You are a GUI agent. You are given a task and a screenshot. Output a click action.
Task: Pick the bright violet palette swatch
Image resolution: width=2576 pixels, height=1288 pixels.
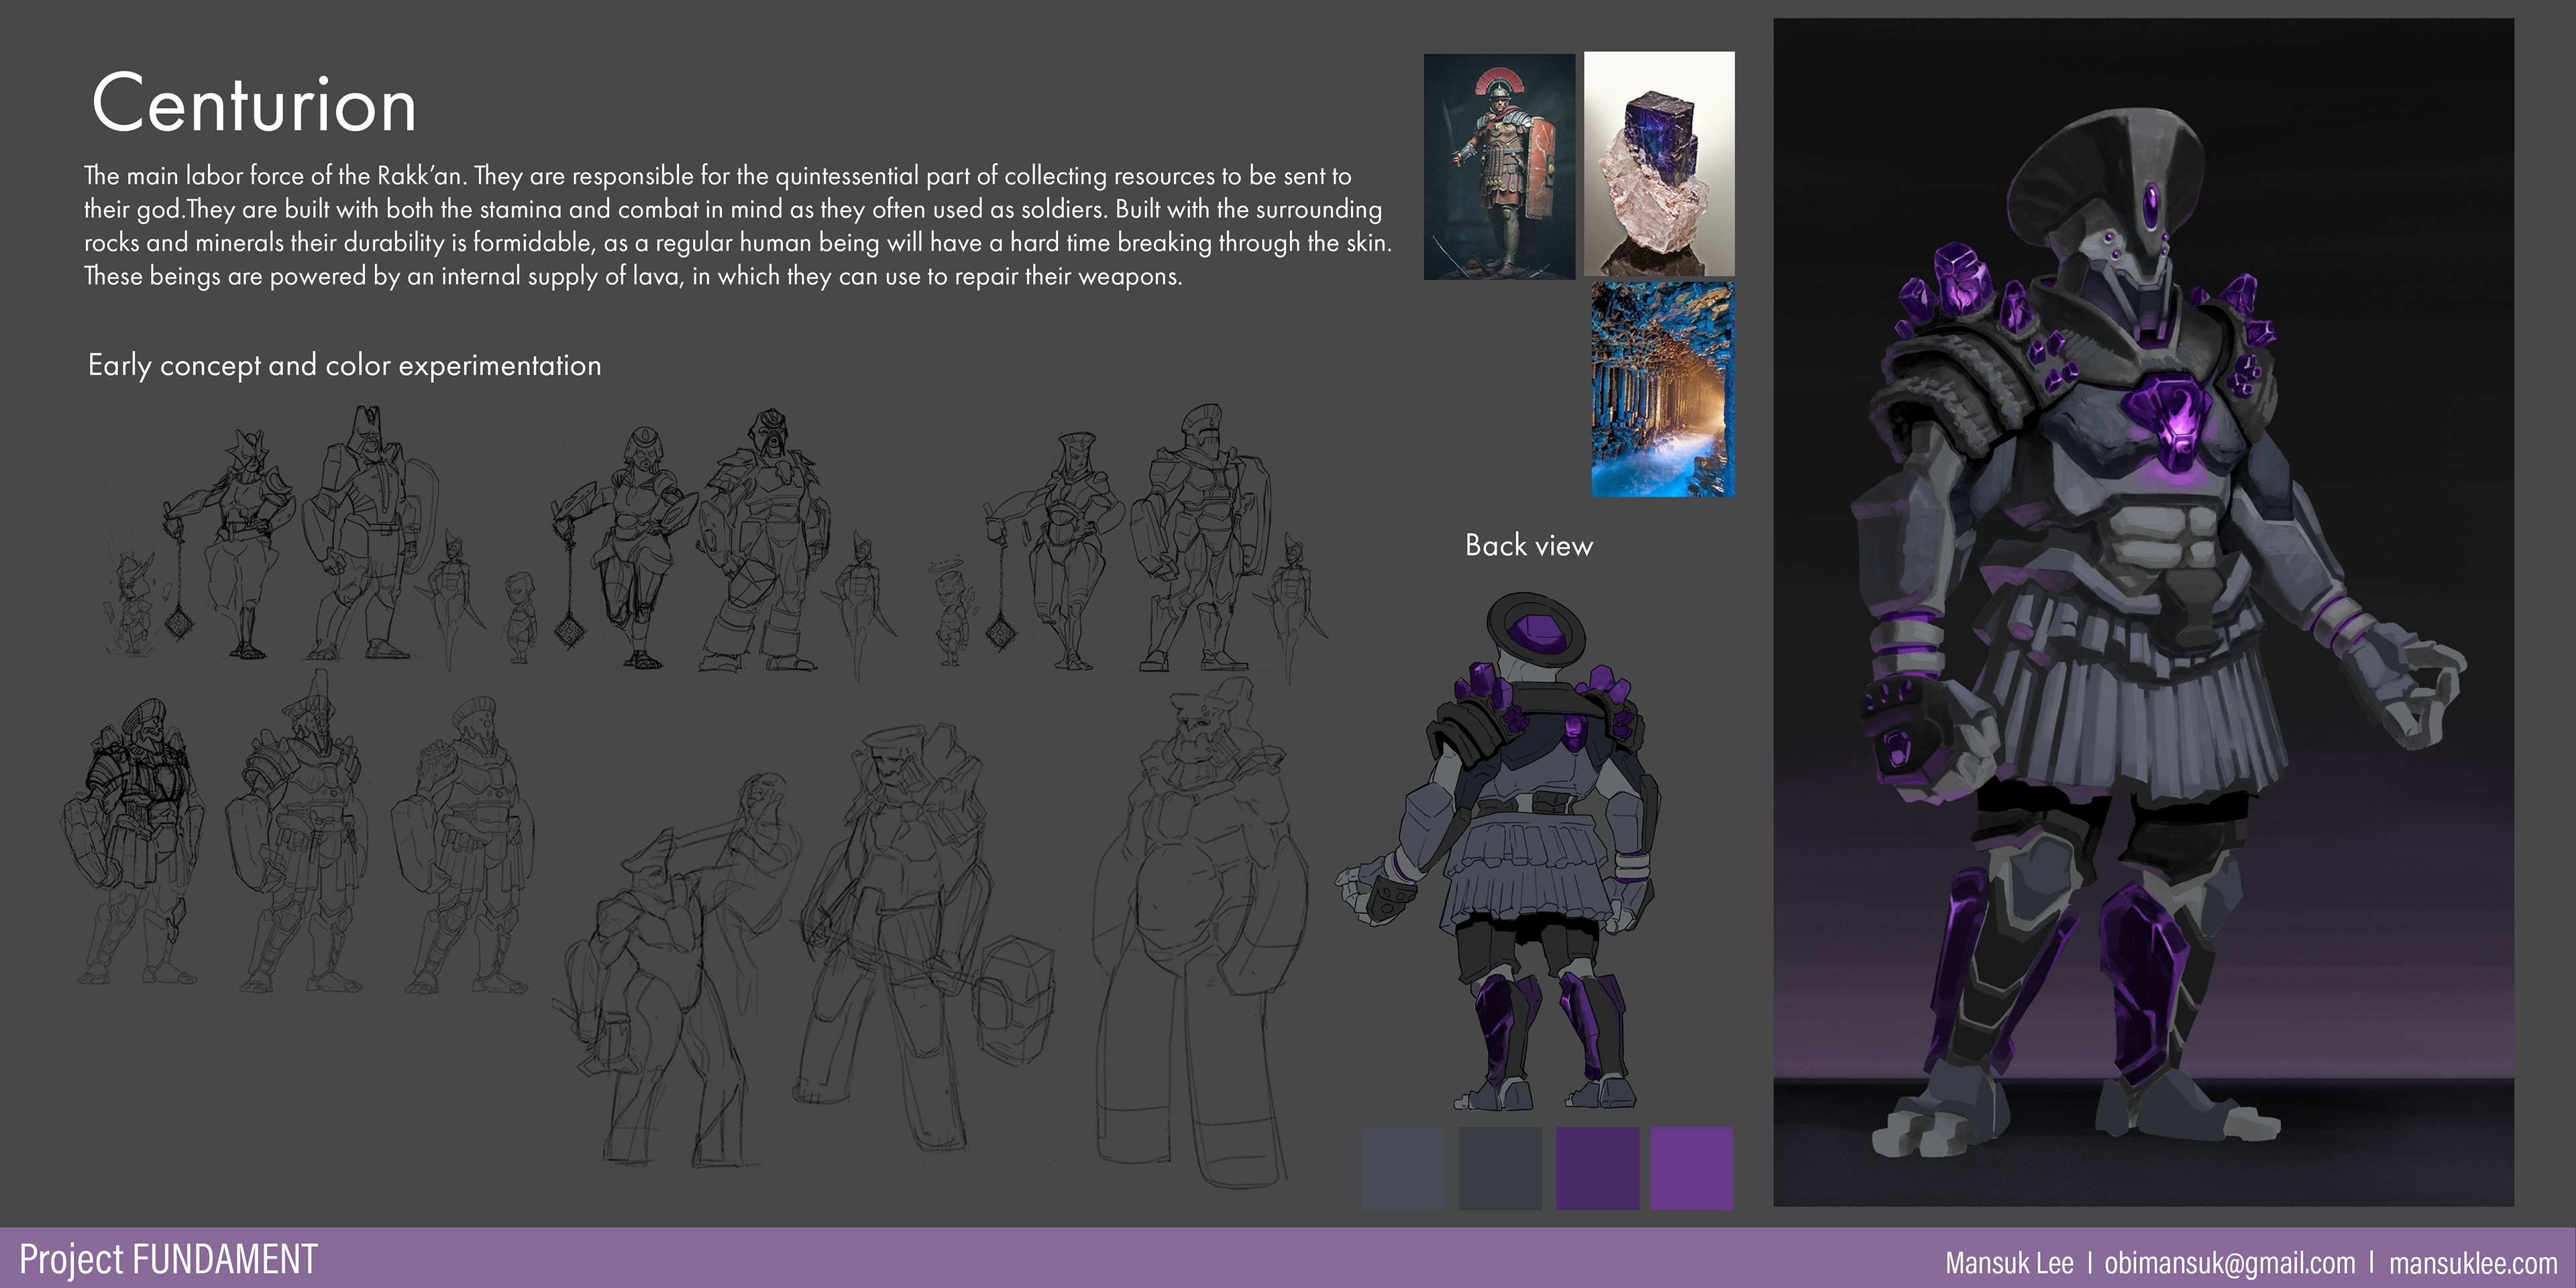click(x=1692, y=1168)
